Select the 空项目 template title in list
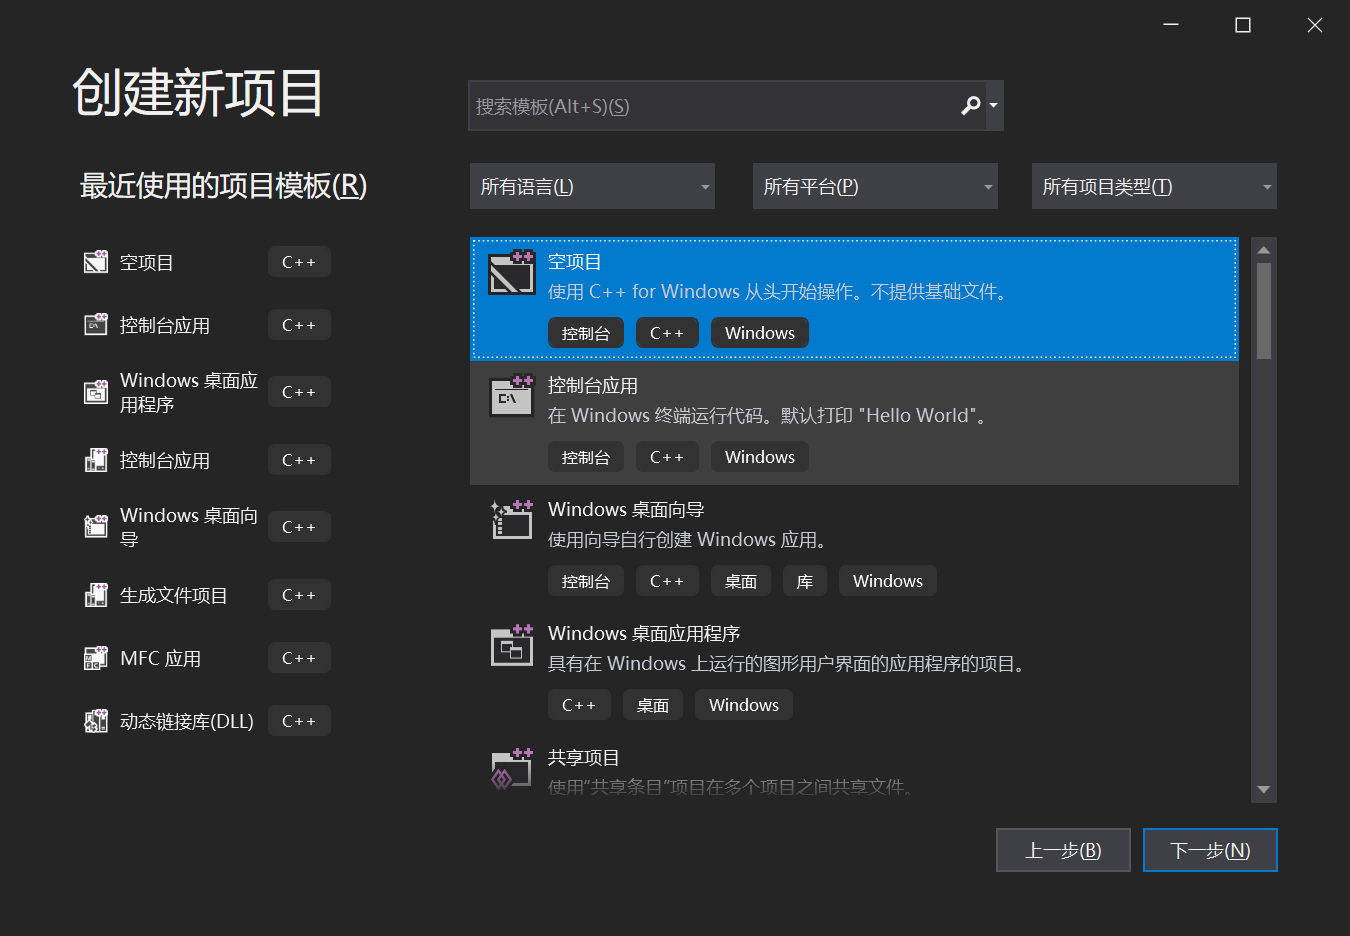The width and height of the screenshot is (1350, 936). (575, 262)
